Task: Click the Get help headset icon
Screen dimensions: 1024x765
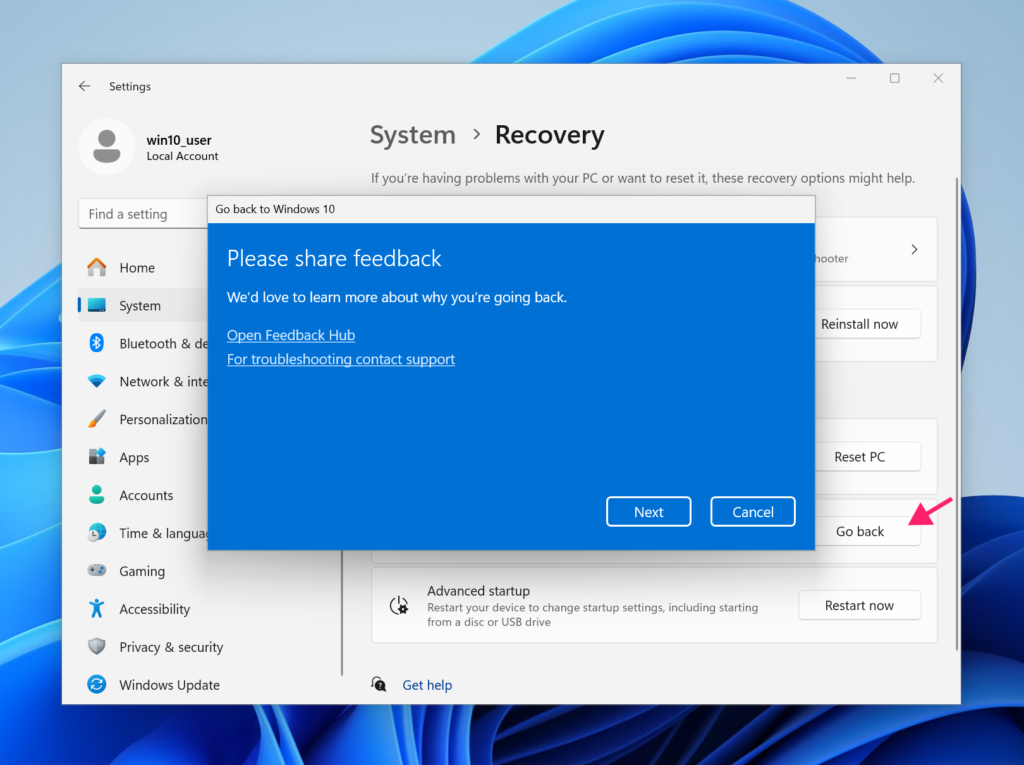Action: (379, 684)
